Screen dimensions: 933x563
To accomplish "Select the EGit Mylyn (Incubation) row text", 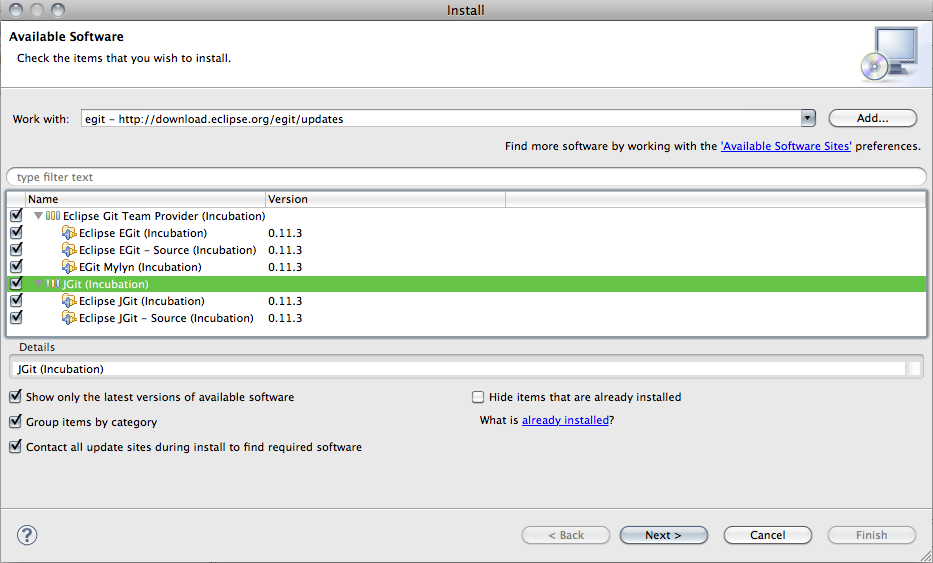I will 140,267.
